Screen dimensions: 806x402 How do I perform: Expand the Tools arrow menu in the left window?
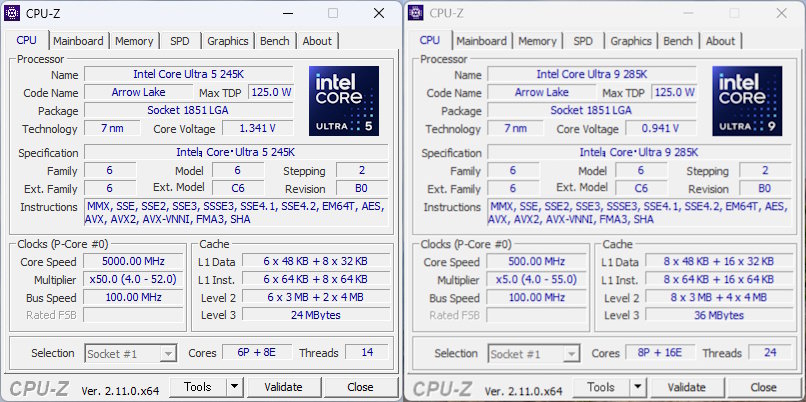click(x=234, y=387)
